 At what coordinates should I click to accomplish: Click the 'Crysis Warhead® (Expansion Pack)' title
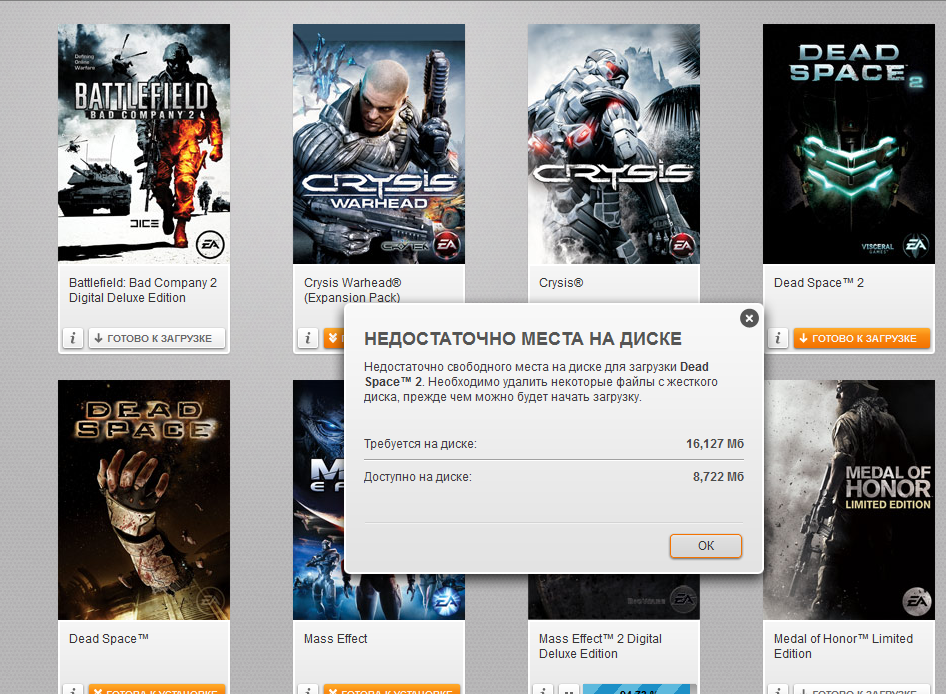coord(352,290)
